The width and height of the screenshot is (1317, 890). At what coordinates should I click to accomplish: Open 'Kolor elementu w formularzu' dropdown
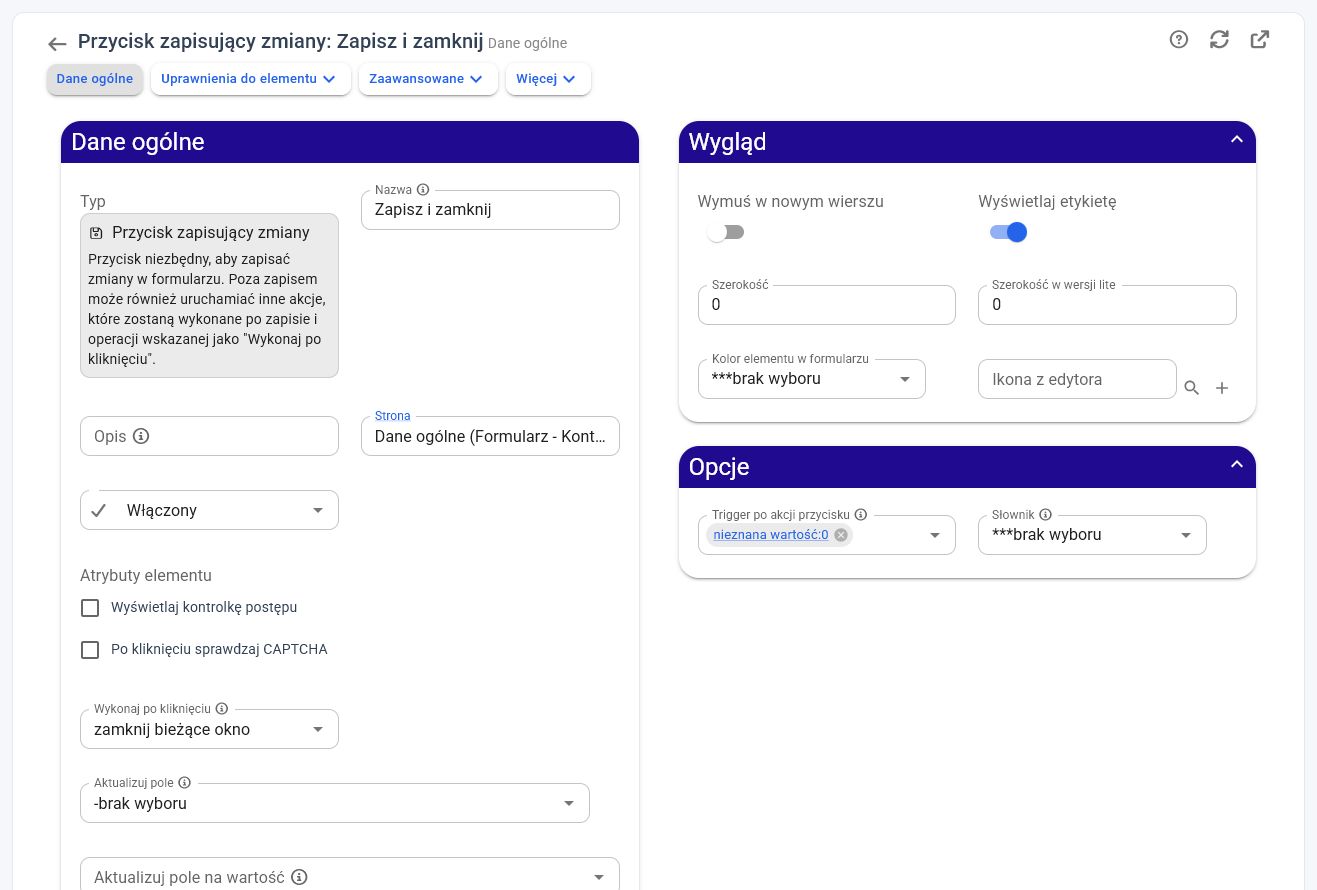click(x=812, y=379)
